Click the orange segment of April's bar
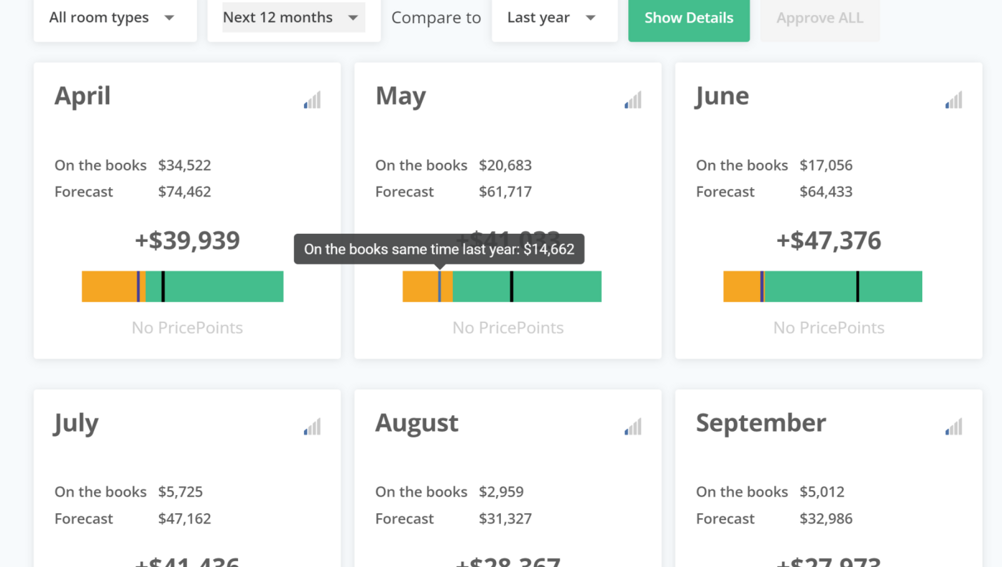 108,287
